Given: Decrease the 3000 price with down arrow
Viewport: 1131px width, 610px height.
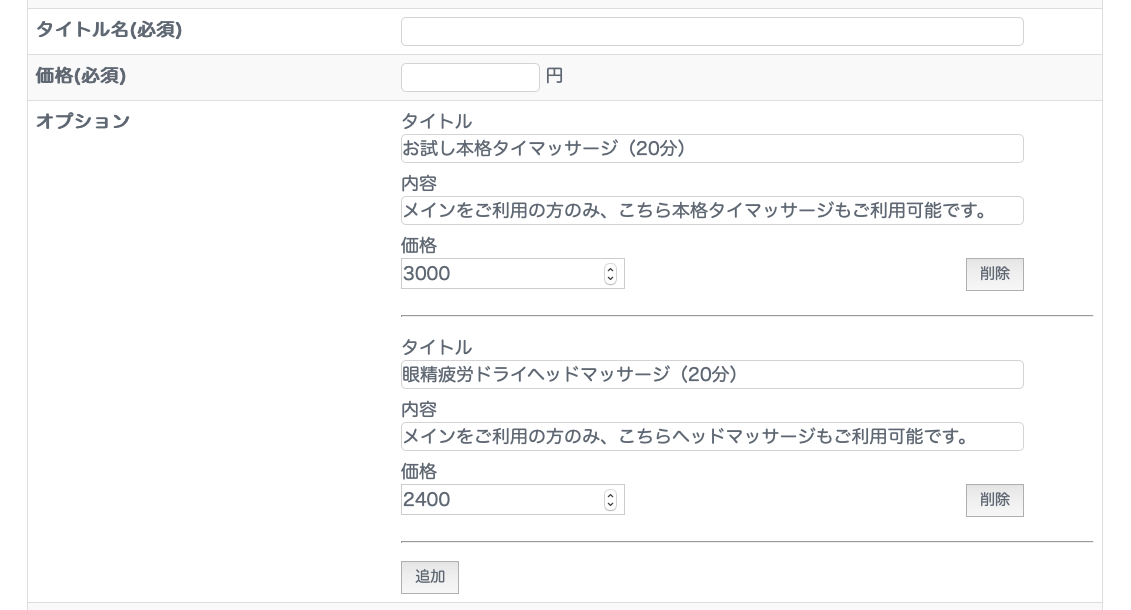Looking at the screenshot, I should (x=611, y=279).
